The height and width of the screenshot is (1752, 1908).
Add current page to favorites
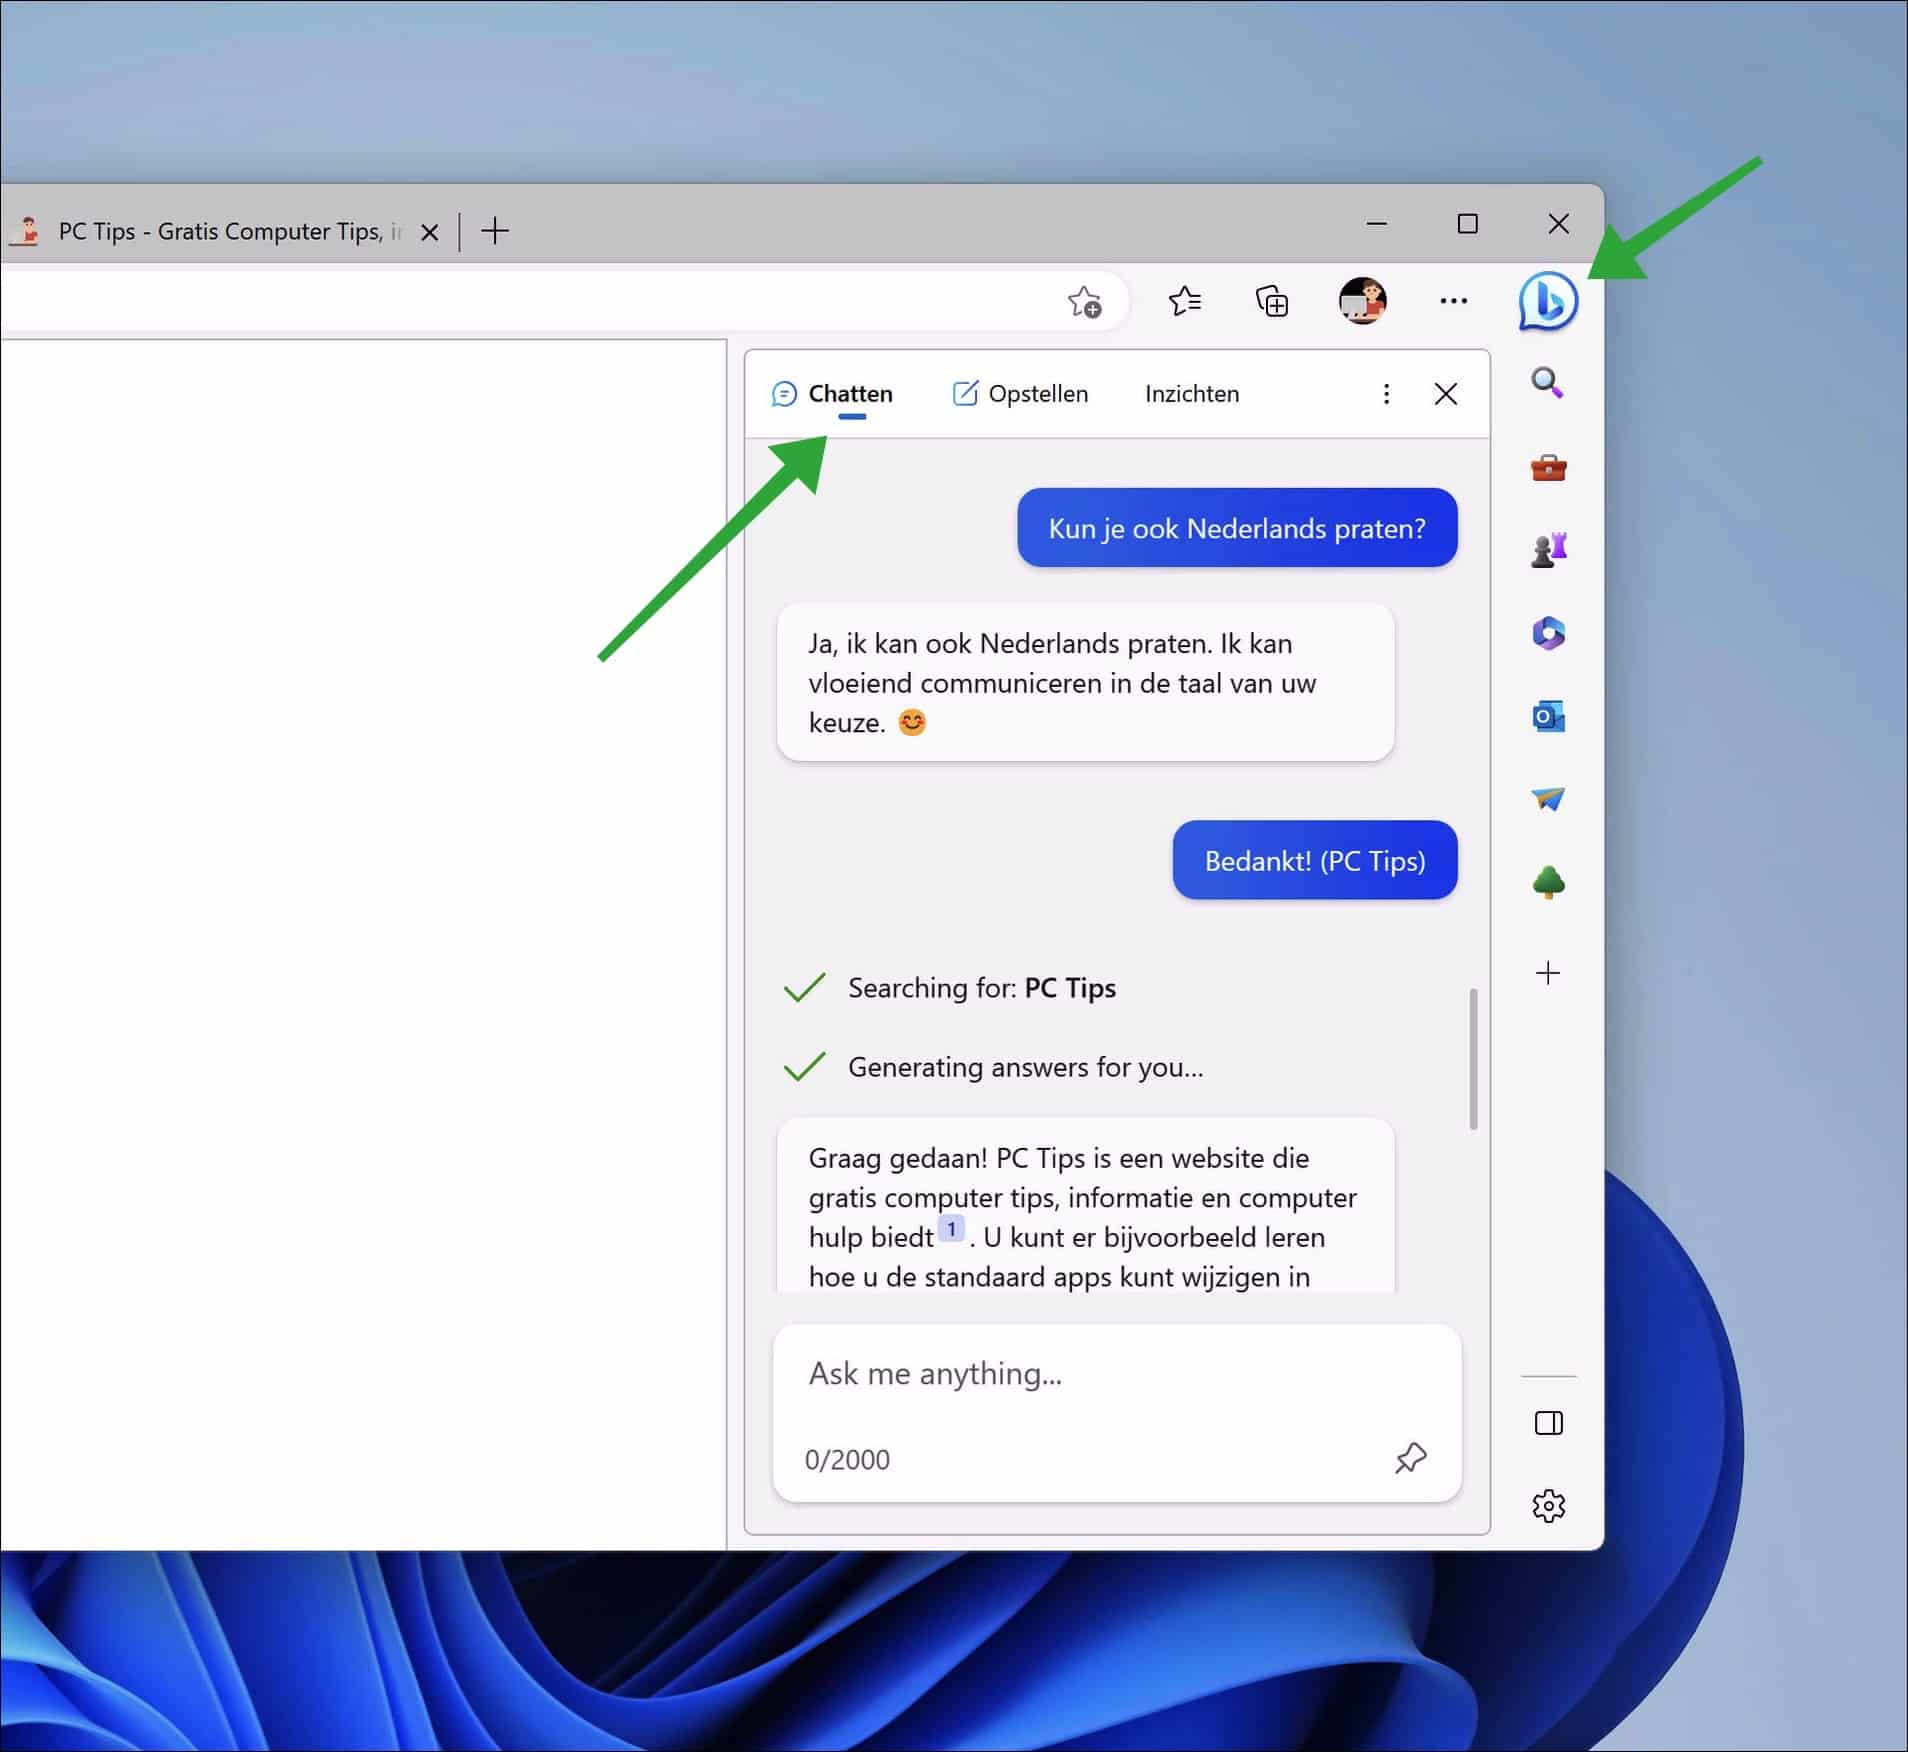1088,301
